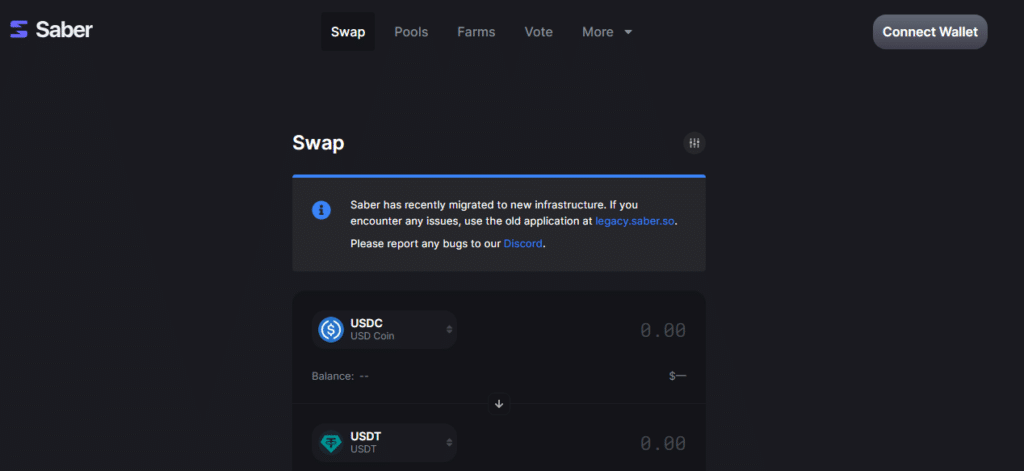Viewport: 1024px width, 471px height.
Task: Open swap settings sliders icon
Action: click(x=694, y=143)
